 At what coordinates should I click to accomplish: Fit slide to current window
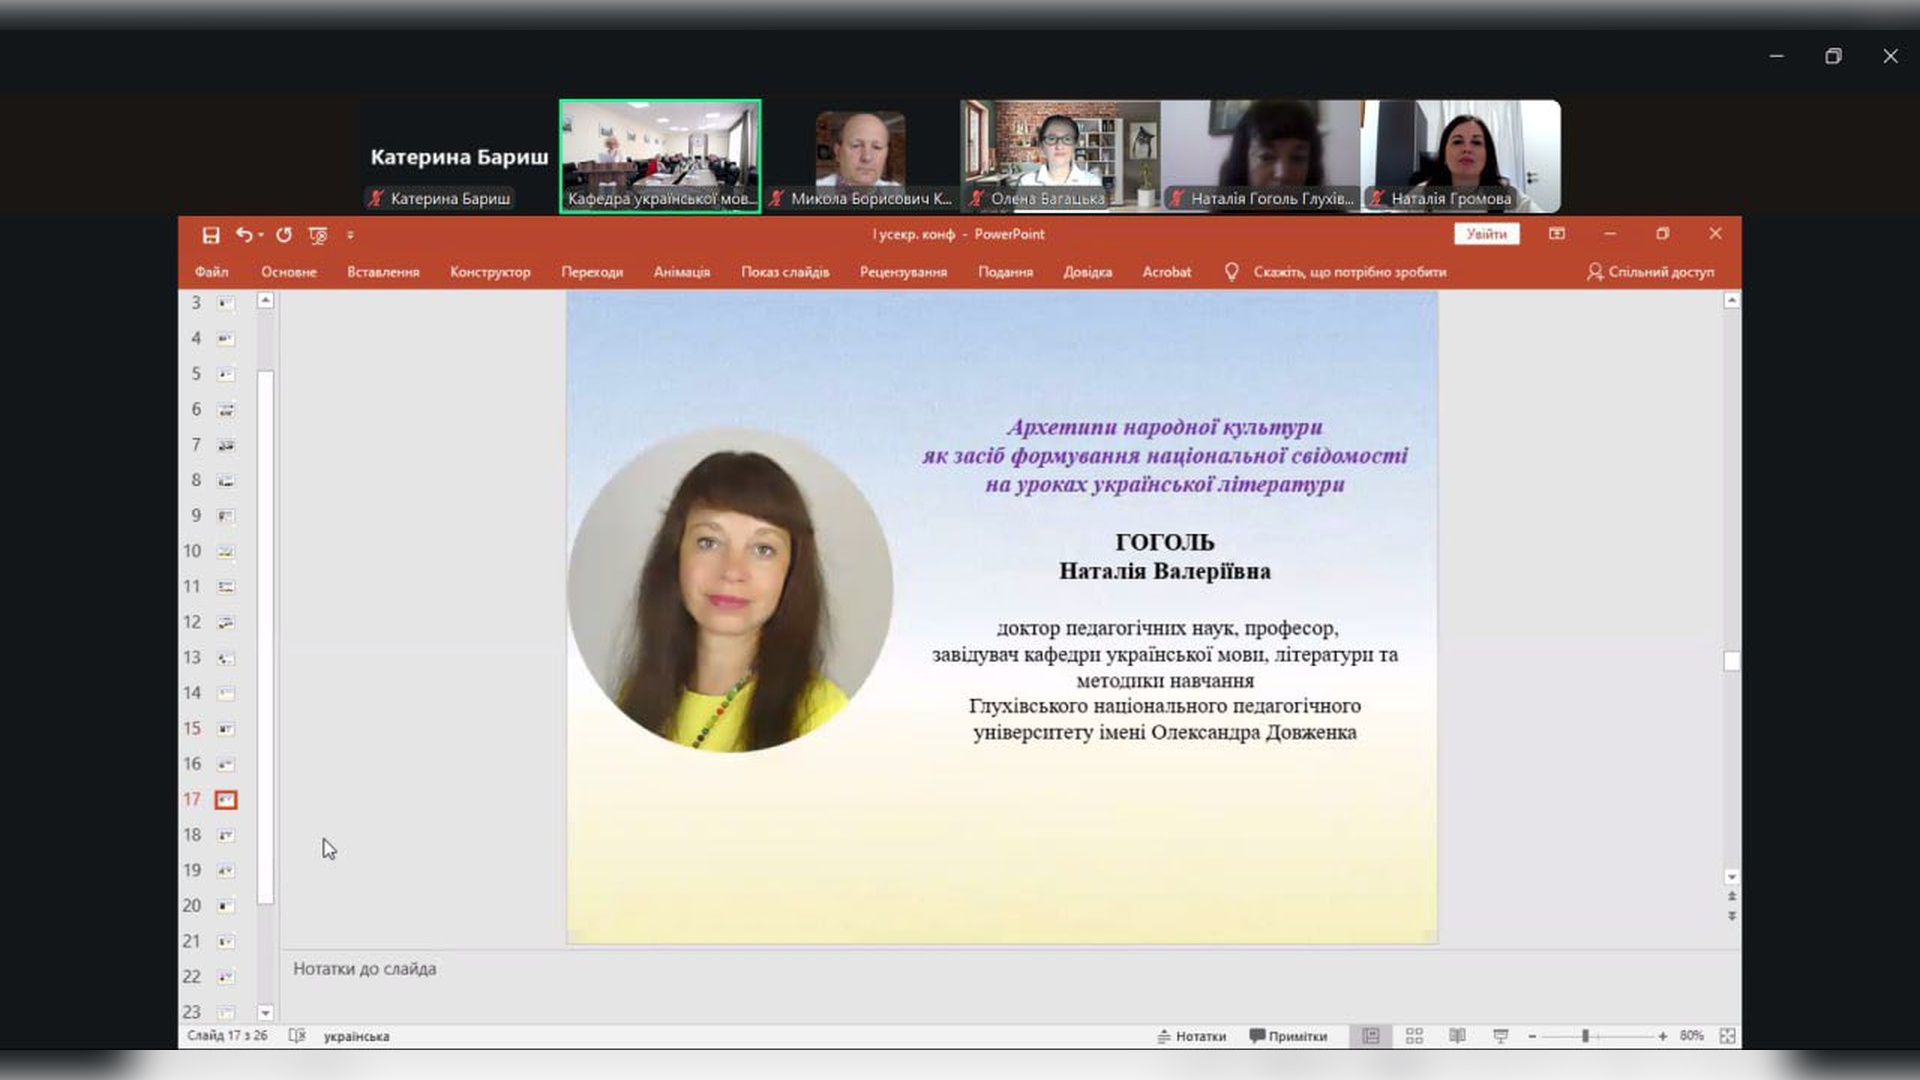coord(1727,1036)
